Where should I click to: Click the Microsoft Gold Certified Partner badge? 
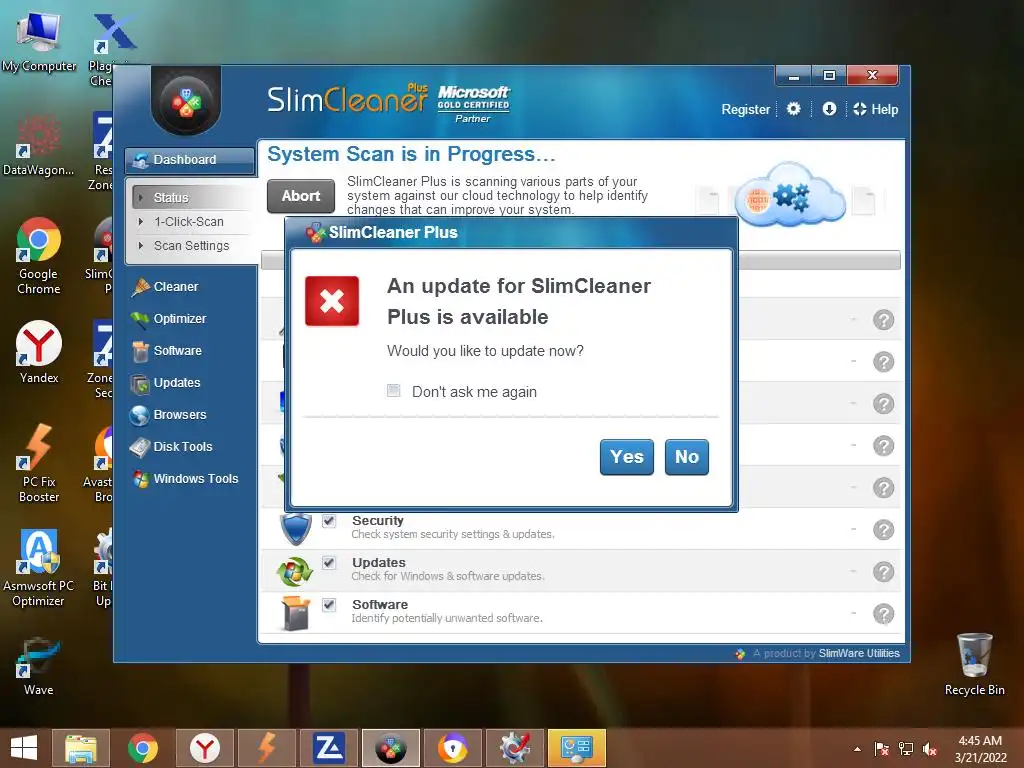(x=473, y=104)
